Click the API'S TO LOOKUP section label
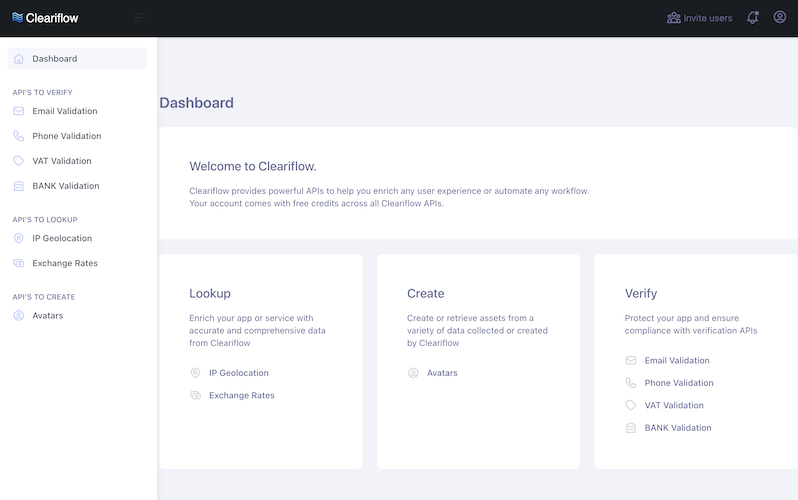The height and width of the screenshot is (500, 798). tap(45, 219)
